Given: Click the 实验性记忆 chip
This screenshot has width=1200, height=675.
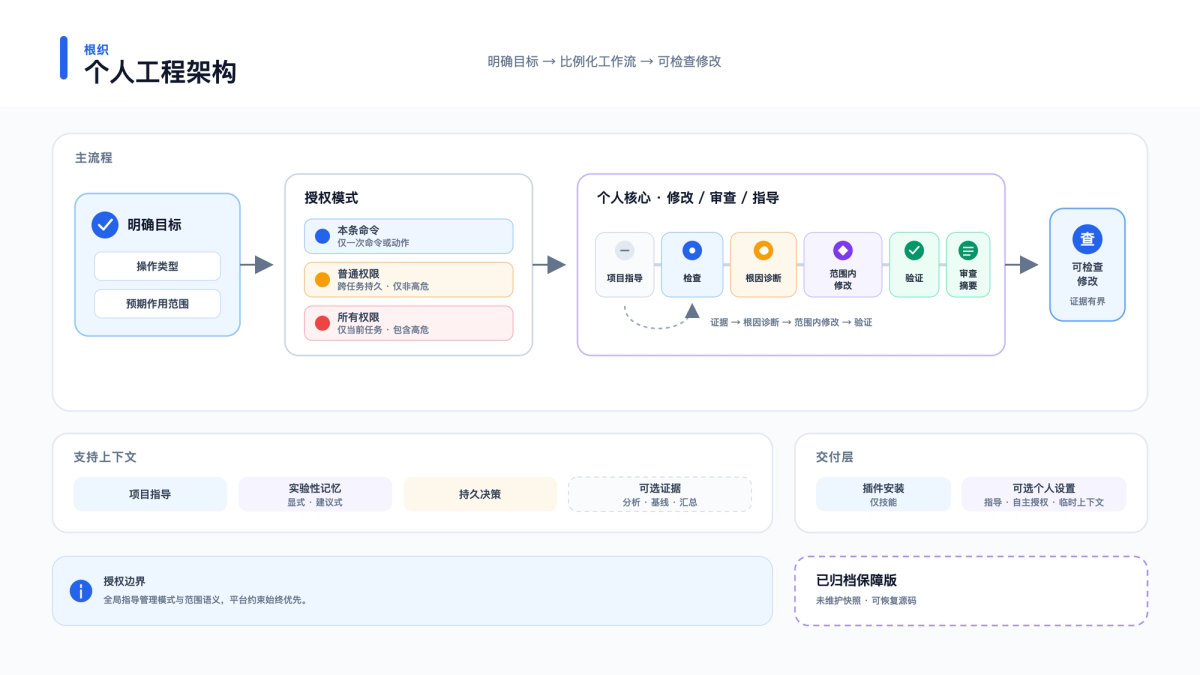Looking at the screenshot, I should pos(315,494).
